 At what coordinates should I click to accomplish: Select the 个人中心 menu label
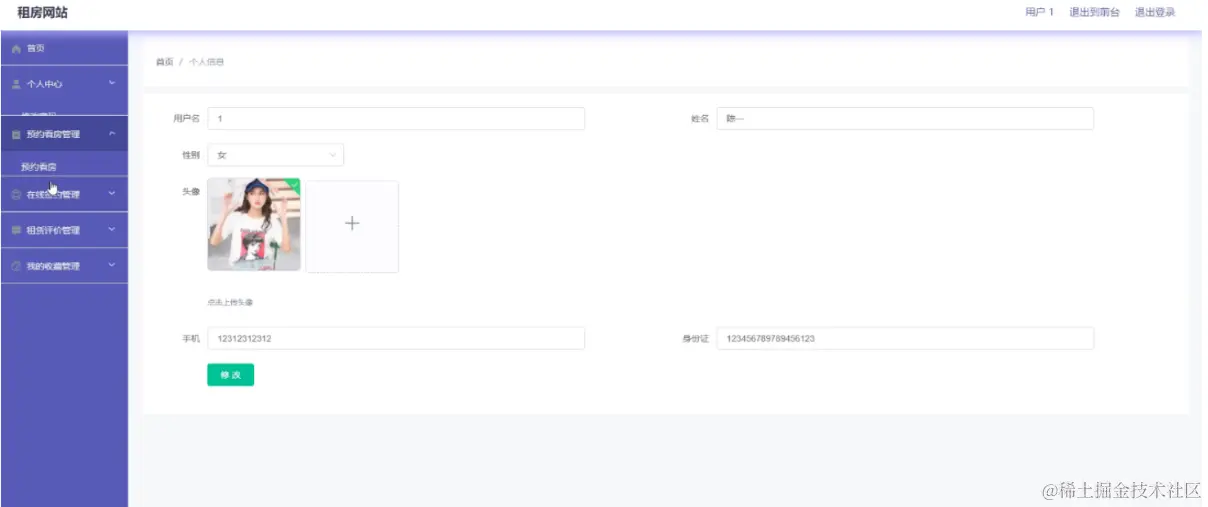[x=44, y=84]
